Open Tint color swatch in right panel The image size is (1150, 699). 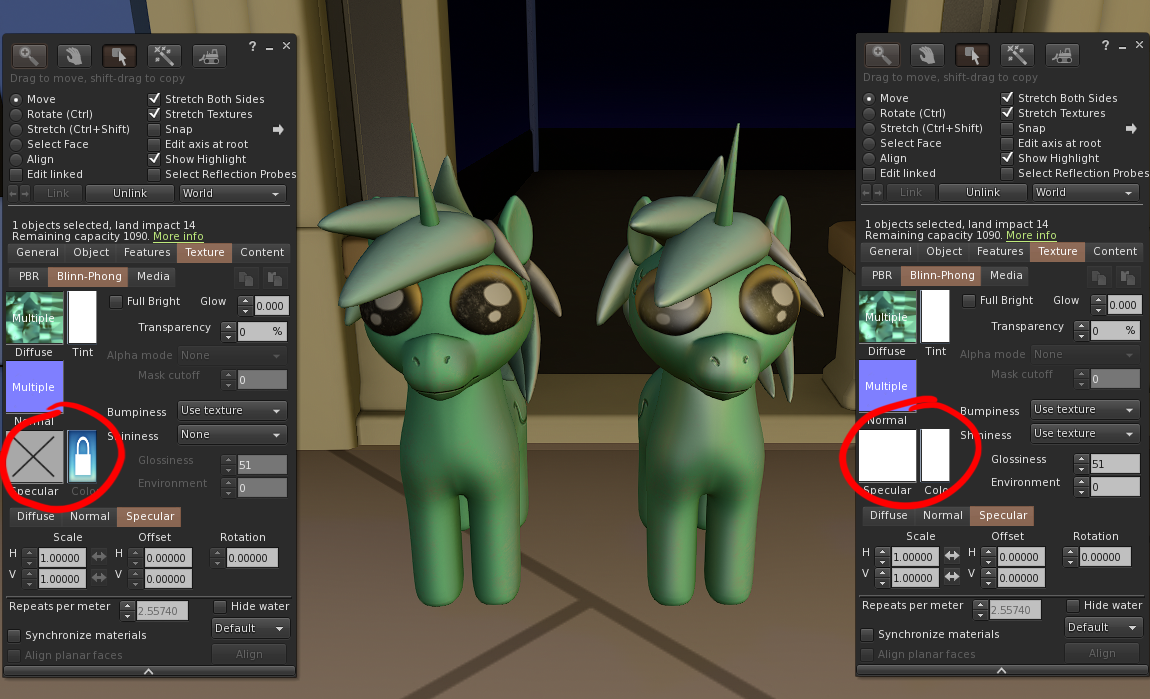pyautogui.click(x=935, y=317)
